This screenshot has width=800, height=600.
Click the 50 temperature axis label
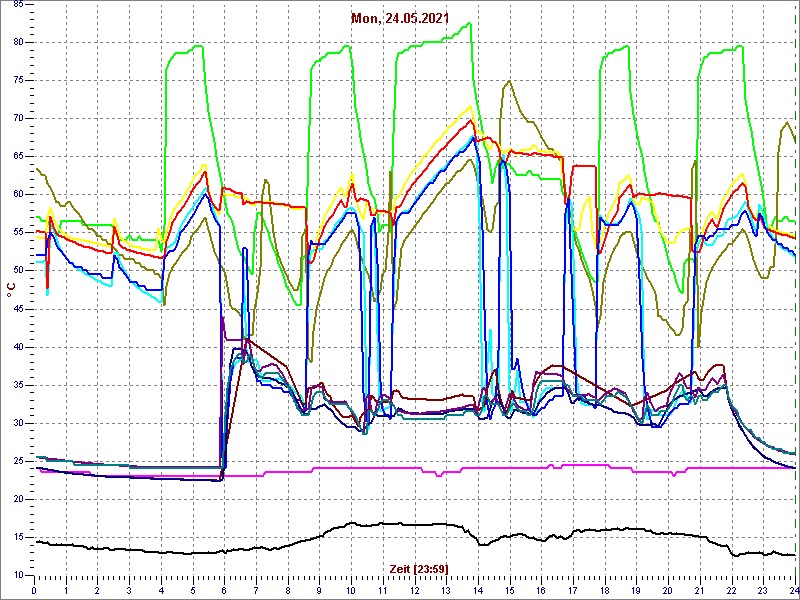coord(18,271)
